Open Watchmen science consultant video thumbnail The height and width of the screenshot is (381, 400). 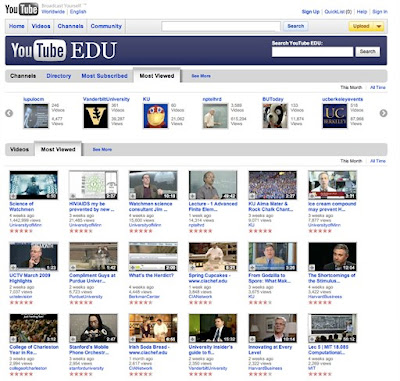153,185
